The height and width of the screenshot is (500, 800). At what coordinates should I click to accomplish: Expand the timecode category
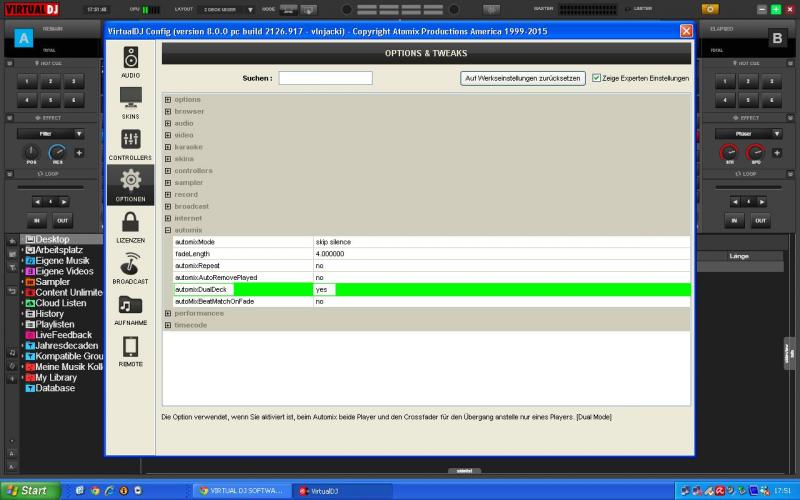(168, 325)
